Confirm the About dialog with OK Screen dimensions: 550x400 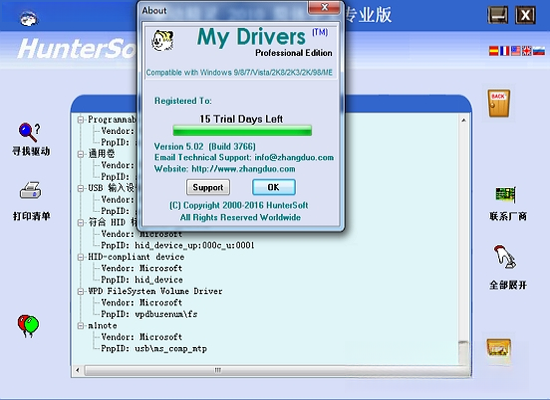pyautogui.click(x=274, y=187)
